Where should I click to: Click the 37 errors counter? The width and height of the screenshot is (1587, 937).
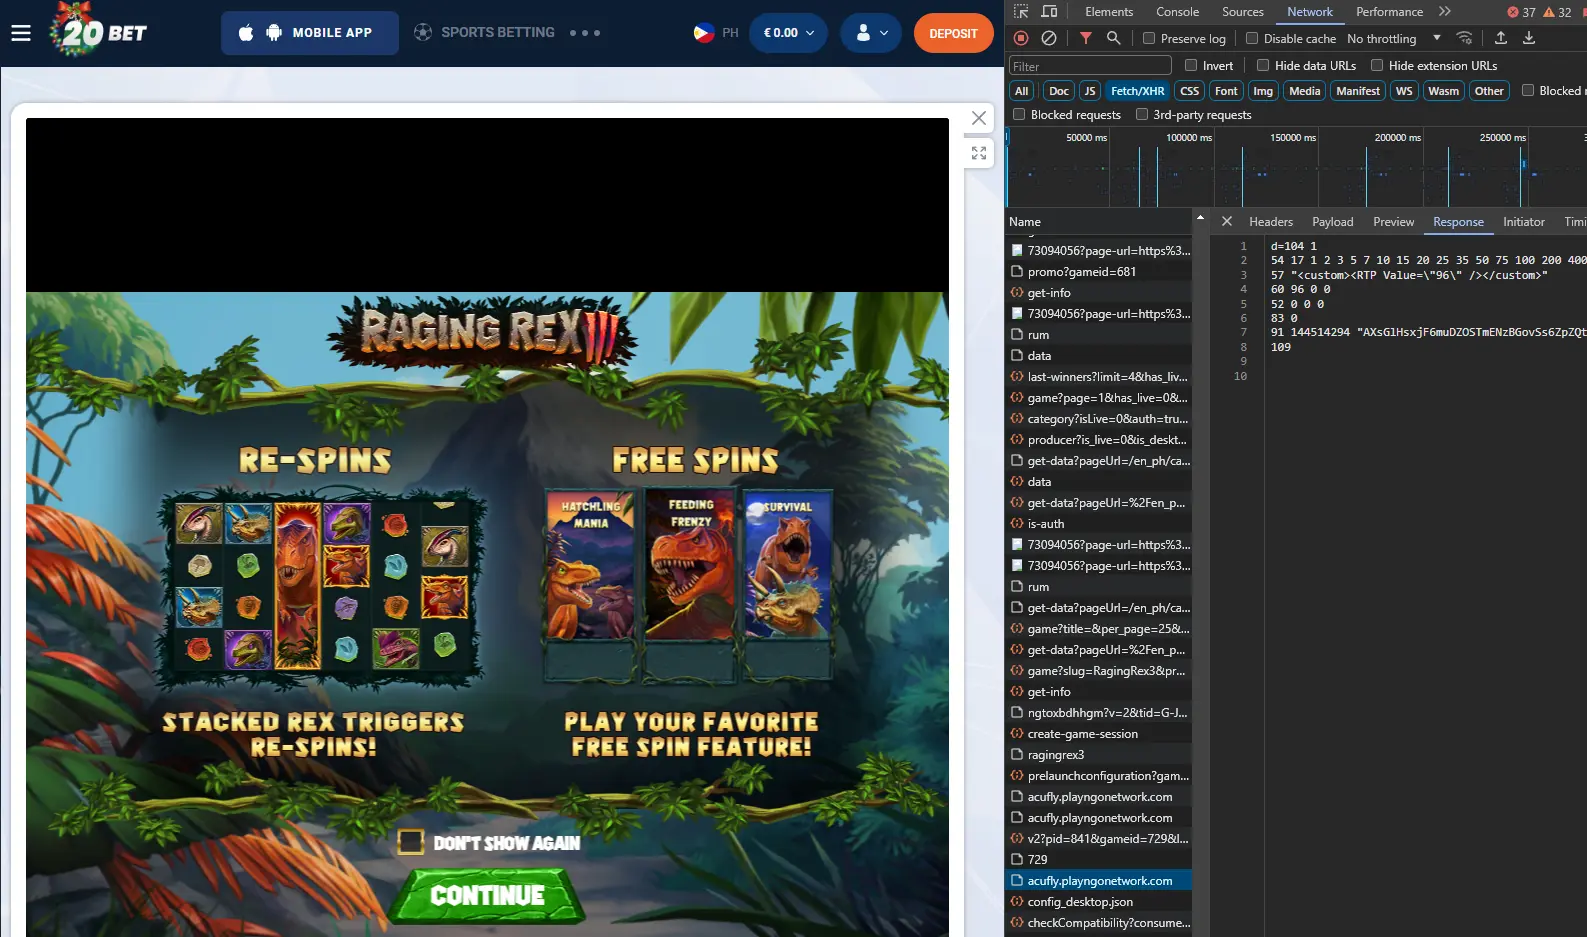pyautogui.click(x=1521, y=13)
